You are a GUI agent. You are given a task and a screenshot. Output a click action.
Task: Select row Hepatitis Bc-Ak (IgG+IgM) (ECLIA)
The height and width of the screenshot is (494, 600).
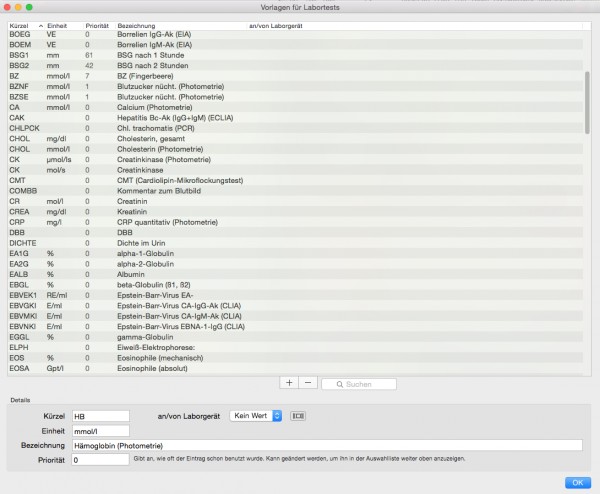(x=295, y=118)
